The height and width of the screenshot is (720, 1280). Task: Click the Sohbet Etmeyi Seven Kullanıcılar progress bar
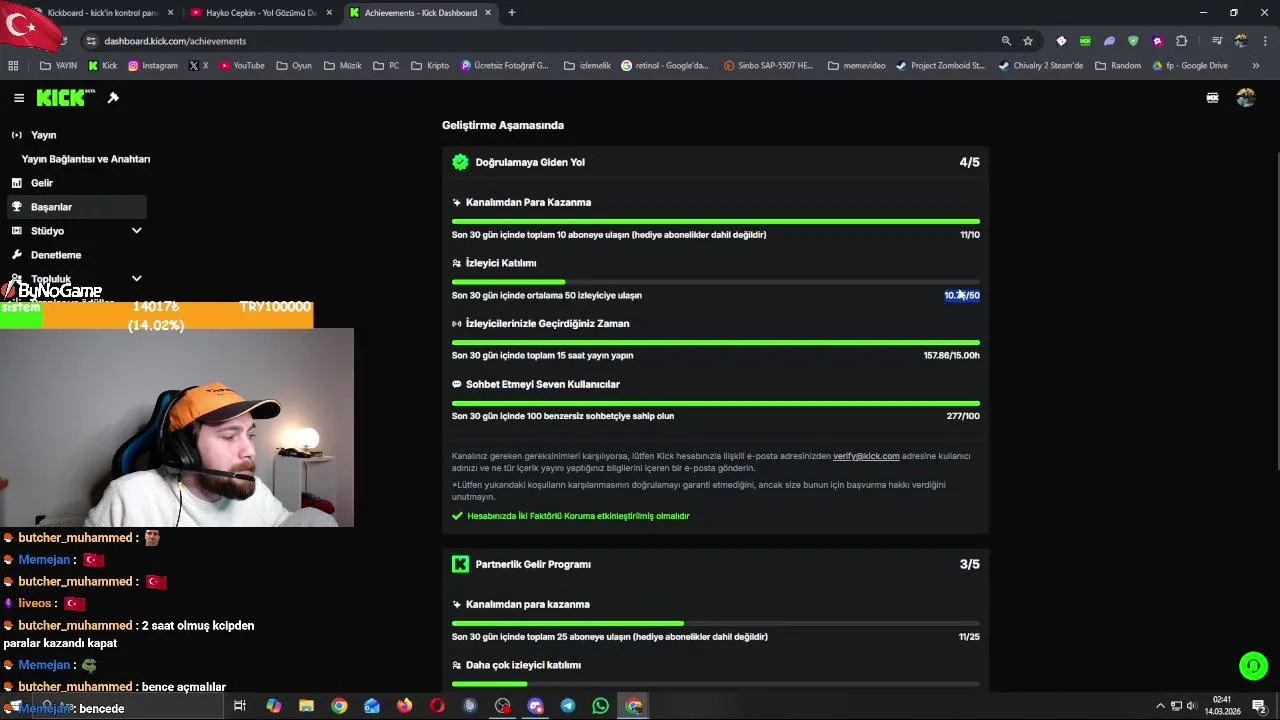[716, 403]
